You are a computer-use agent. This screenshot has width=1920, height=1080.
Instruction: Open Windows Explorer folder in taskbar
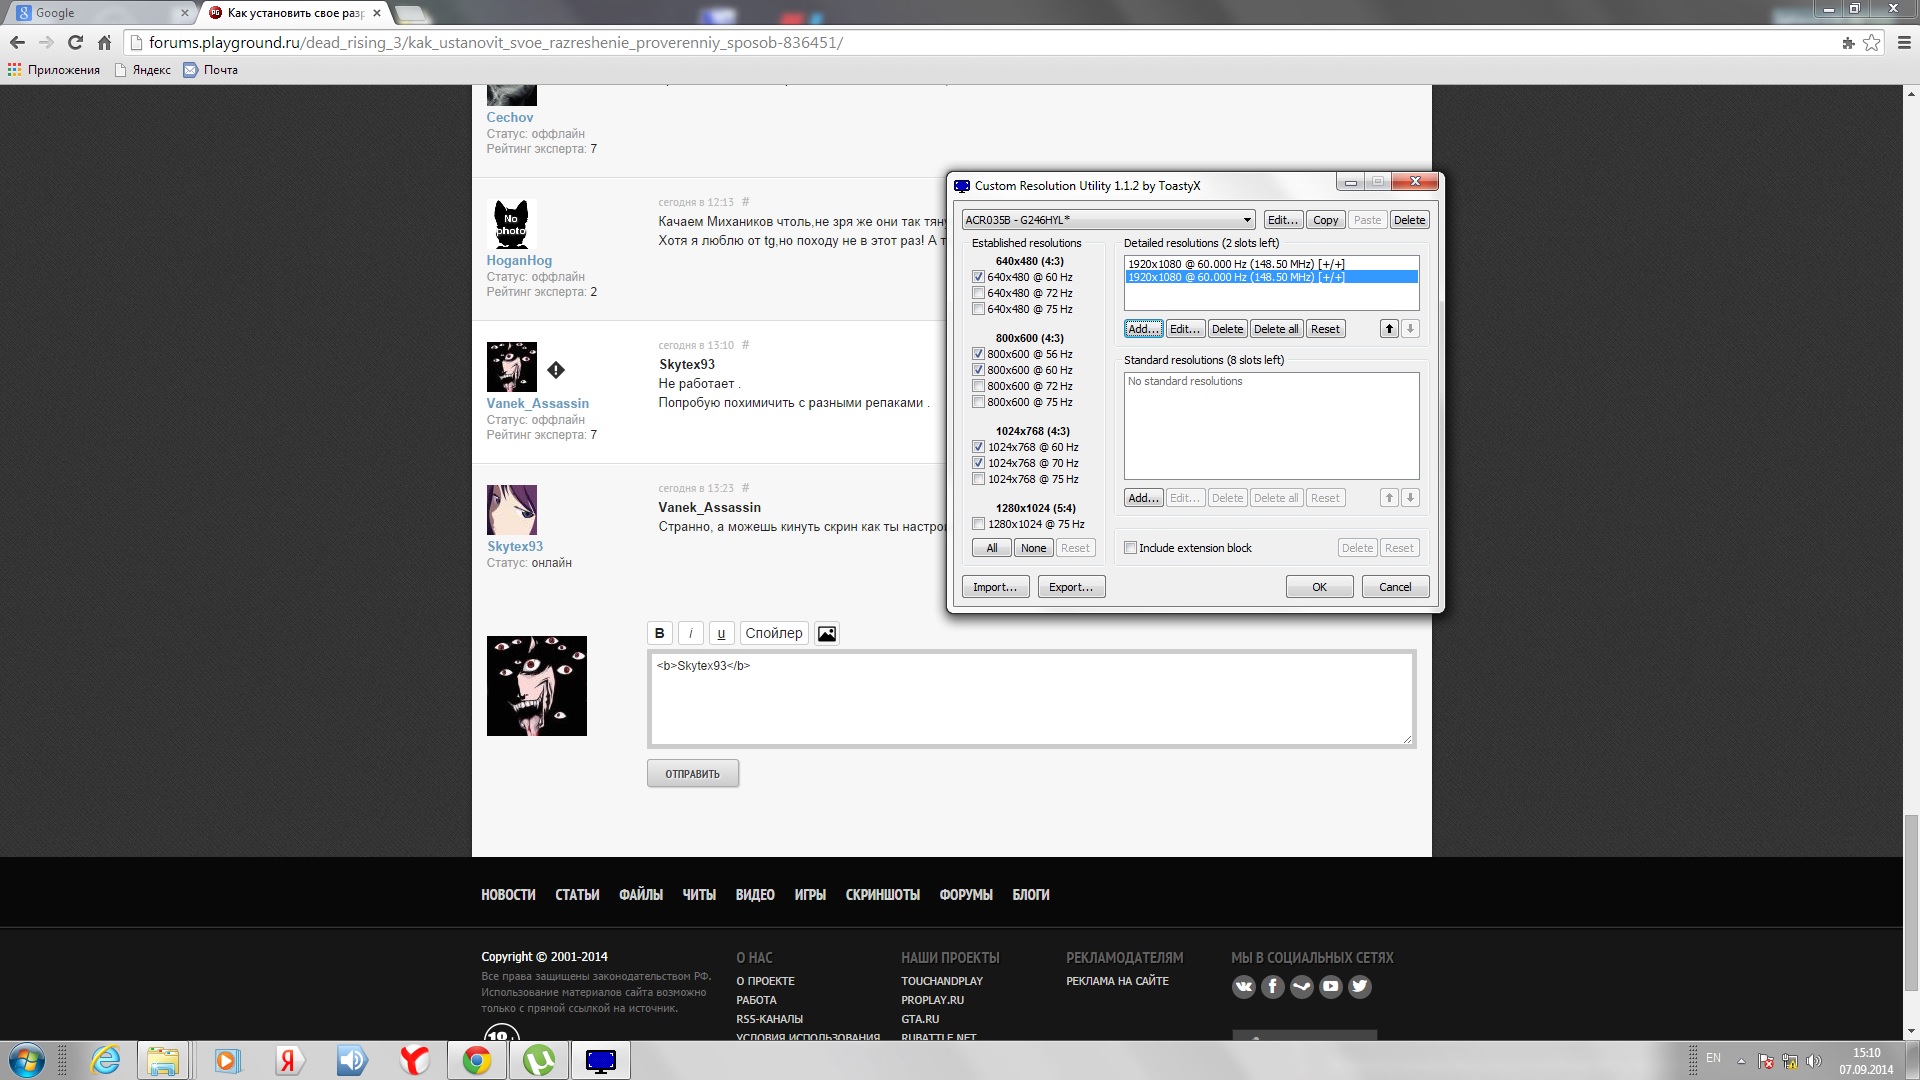[x=163, y=1060]
